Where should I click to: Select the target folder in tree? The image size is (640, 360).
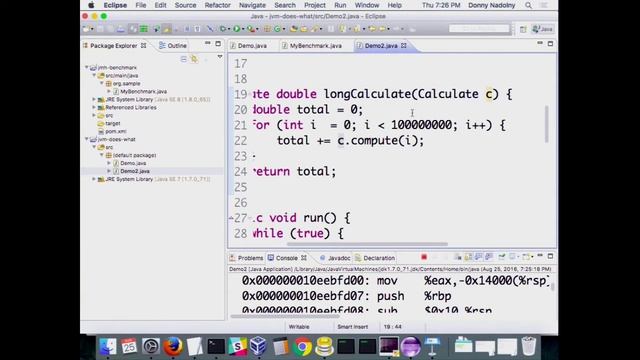tap(113, 123)
